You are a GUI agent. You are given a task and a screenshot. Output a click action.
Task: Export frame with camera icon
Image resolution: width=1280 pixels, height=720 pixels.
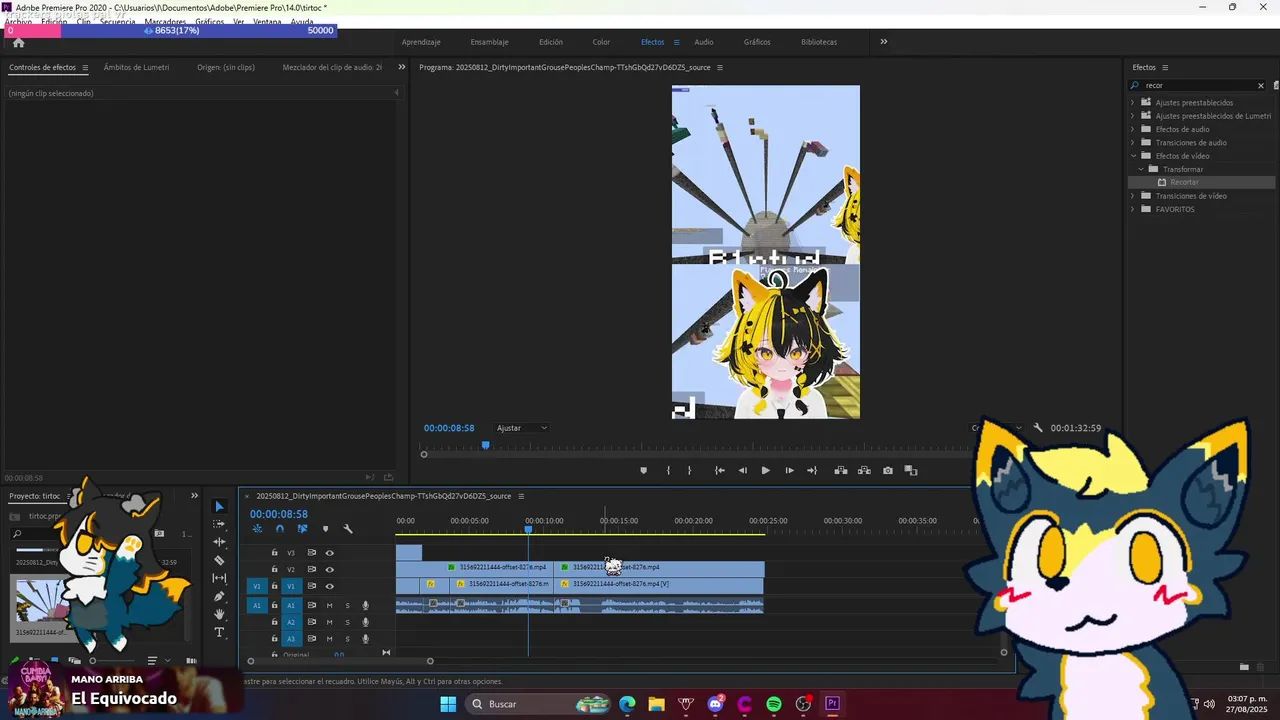888,470
